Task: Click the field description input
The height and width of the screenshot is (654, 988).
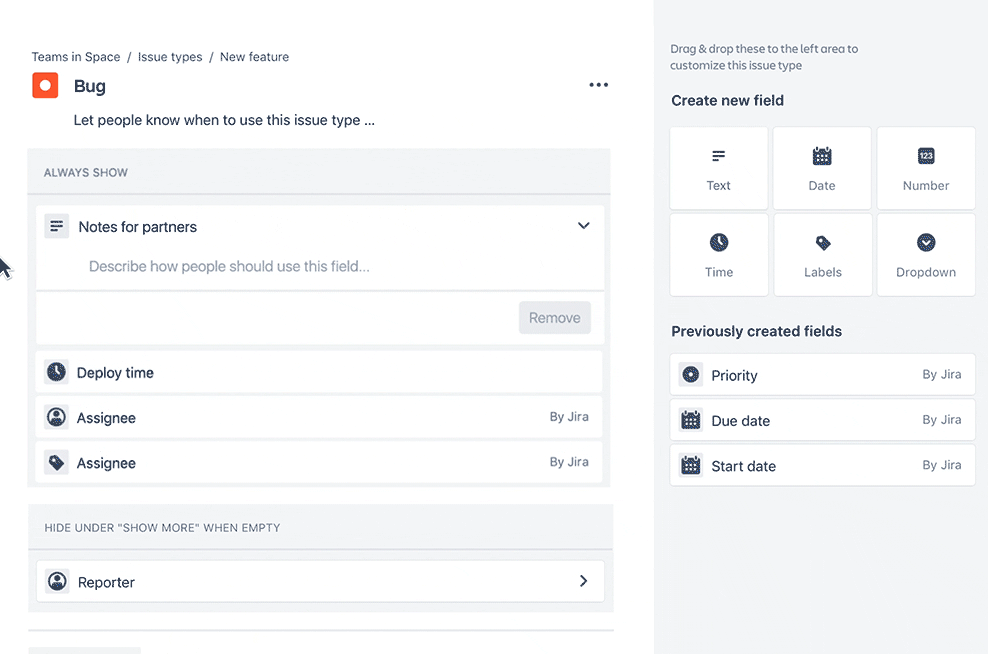Action: 230,267
